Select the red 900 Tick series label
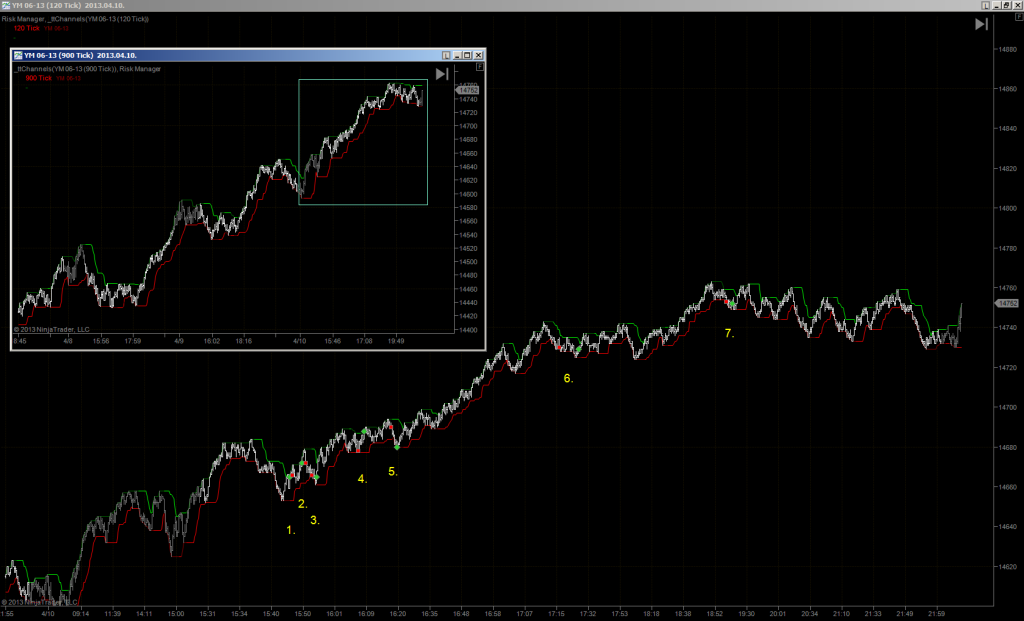Screen dimensions: 1024x621 point(39,78)
